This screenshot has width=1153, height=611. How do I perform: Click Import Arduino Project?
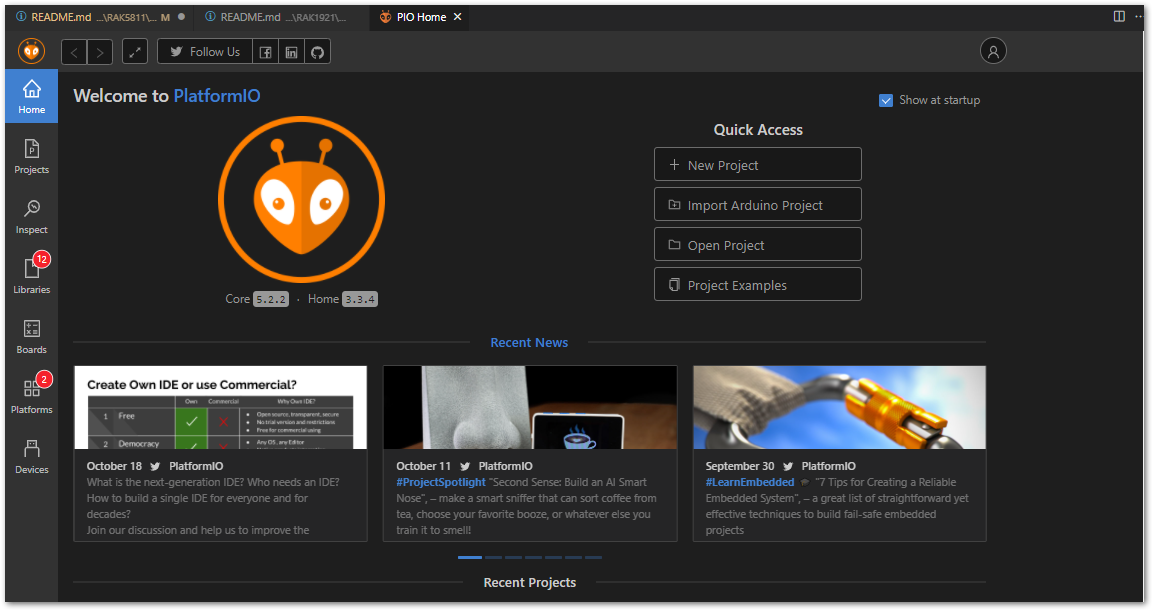click(x=757, y=204)
